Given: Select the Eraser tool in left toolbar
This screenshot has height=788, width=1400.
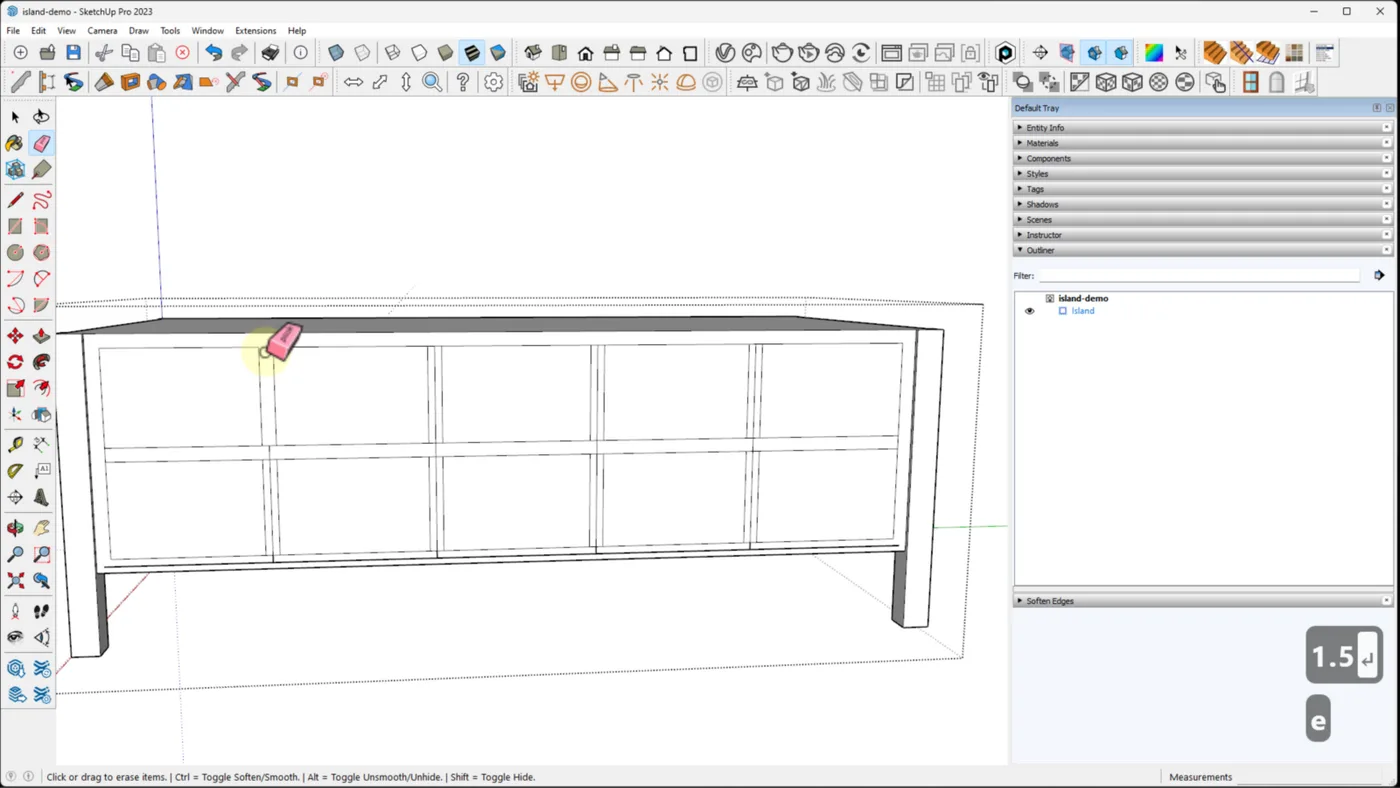Looking at the screenshot, I should click(41, 144).
